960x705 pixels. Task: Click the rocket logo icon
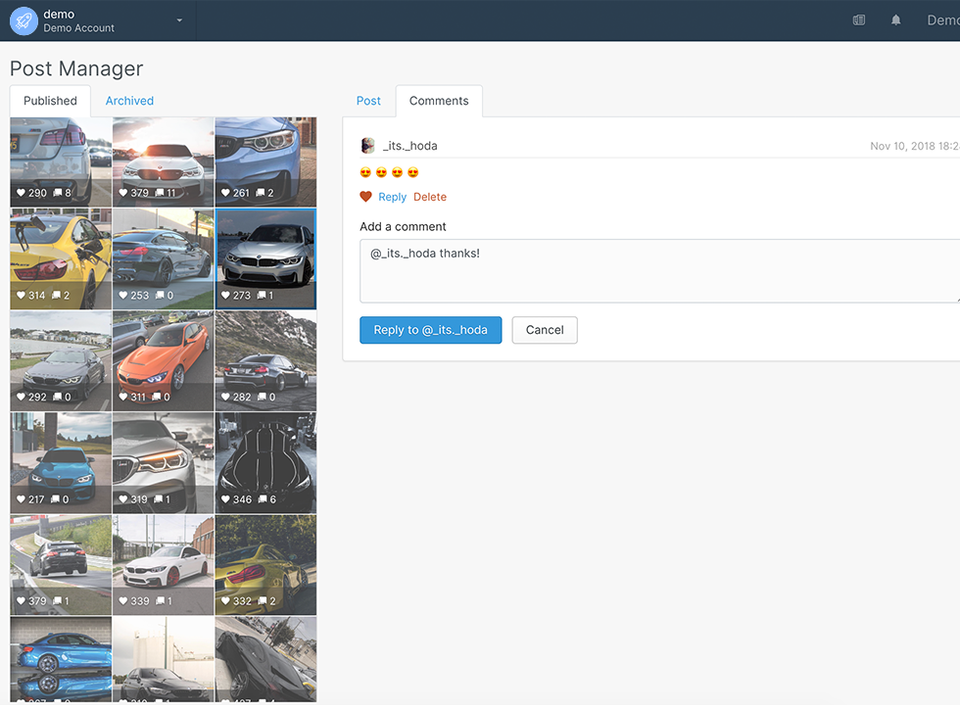(24, 21)
